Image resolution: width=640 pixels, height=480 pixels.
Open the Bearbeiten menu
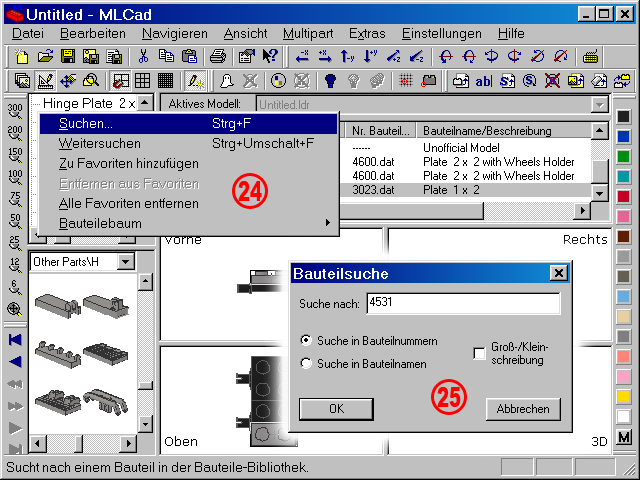coord(93,33)
